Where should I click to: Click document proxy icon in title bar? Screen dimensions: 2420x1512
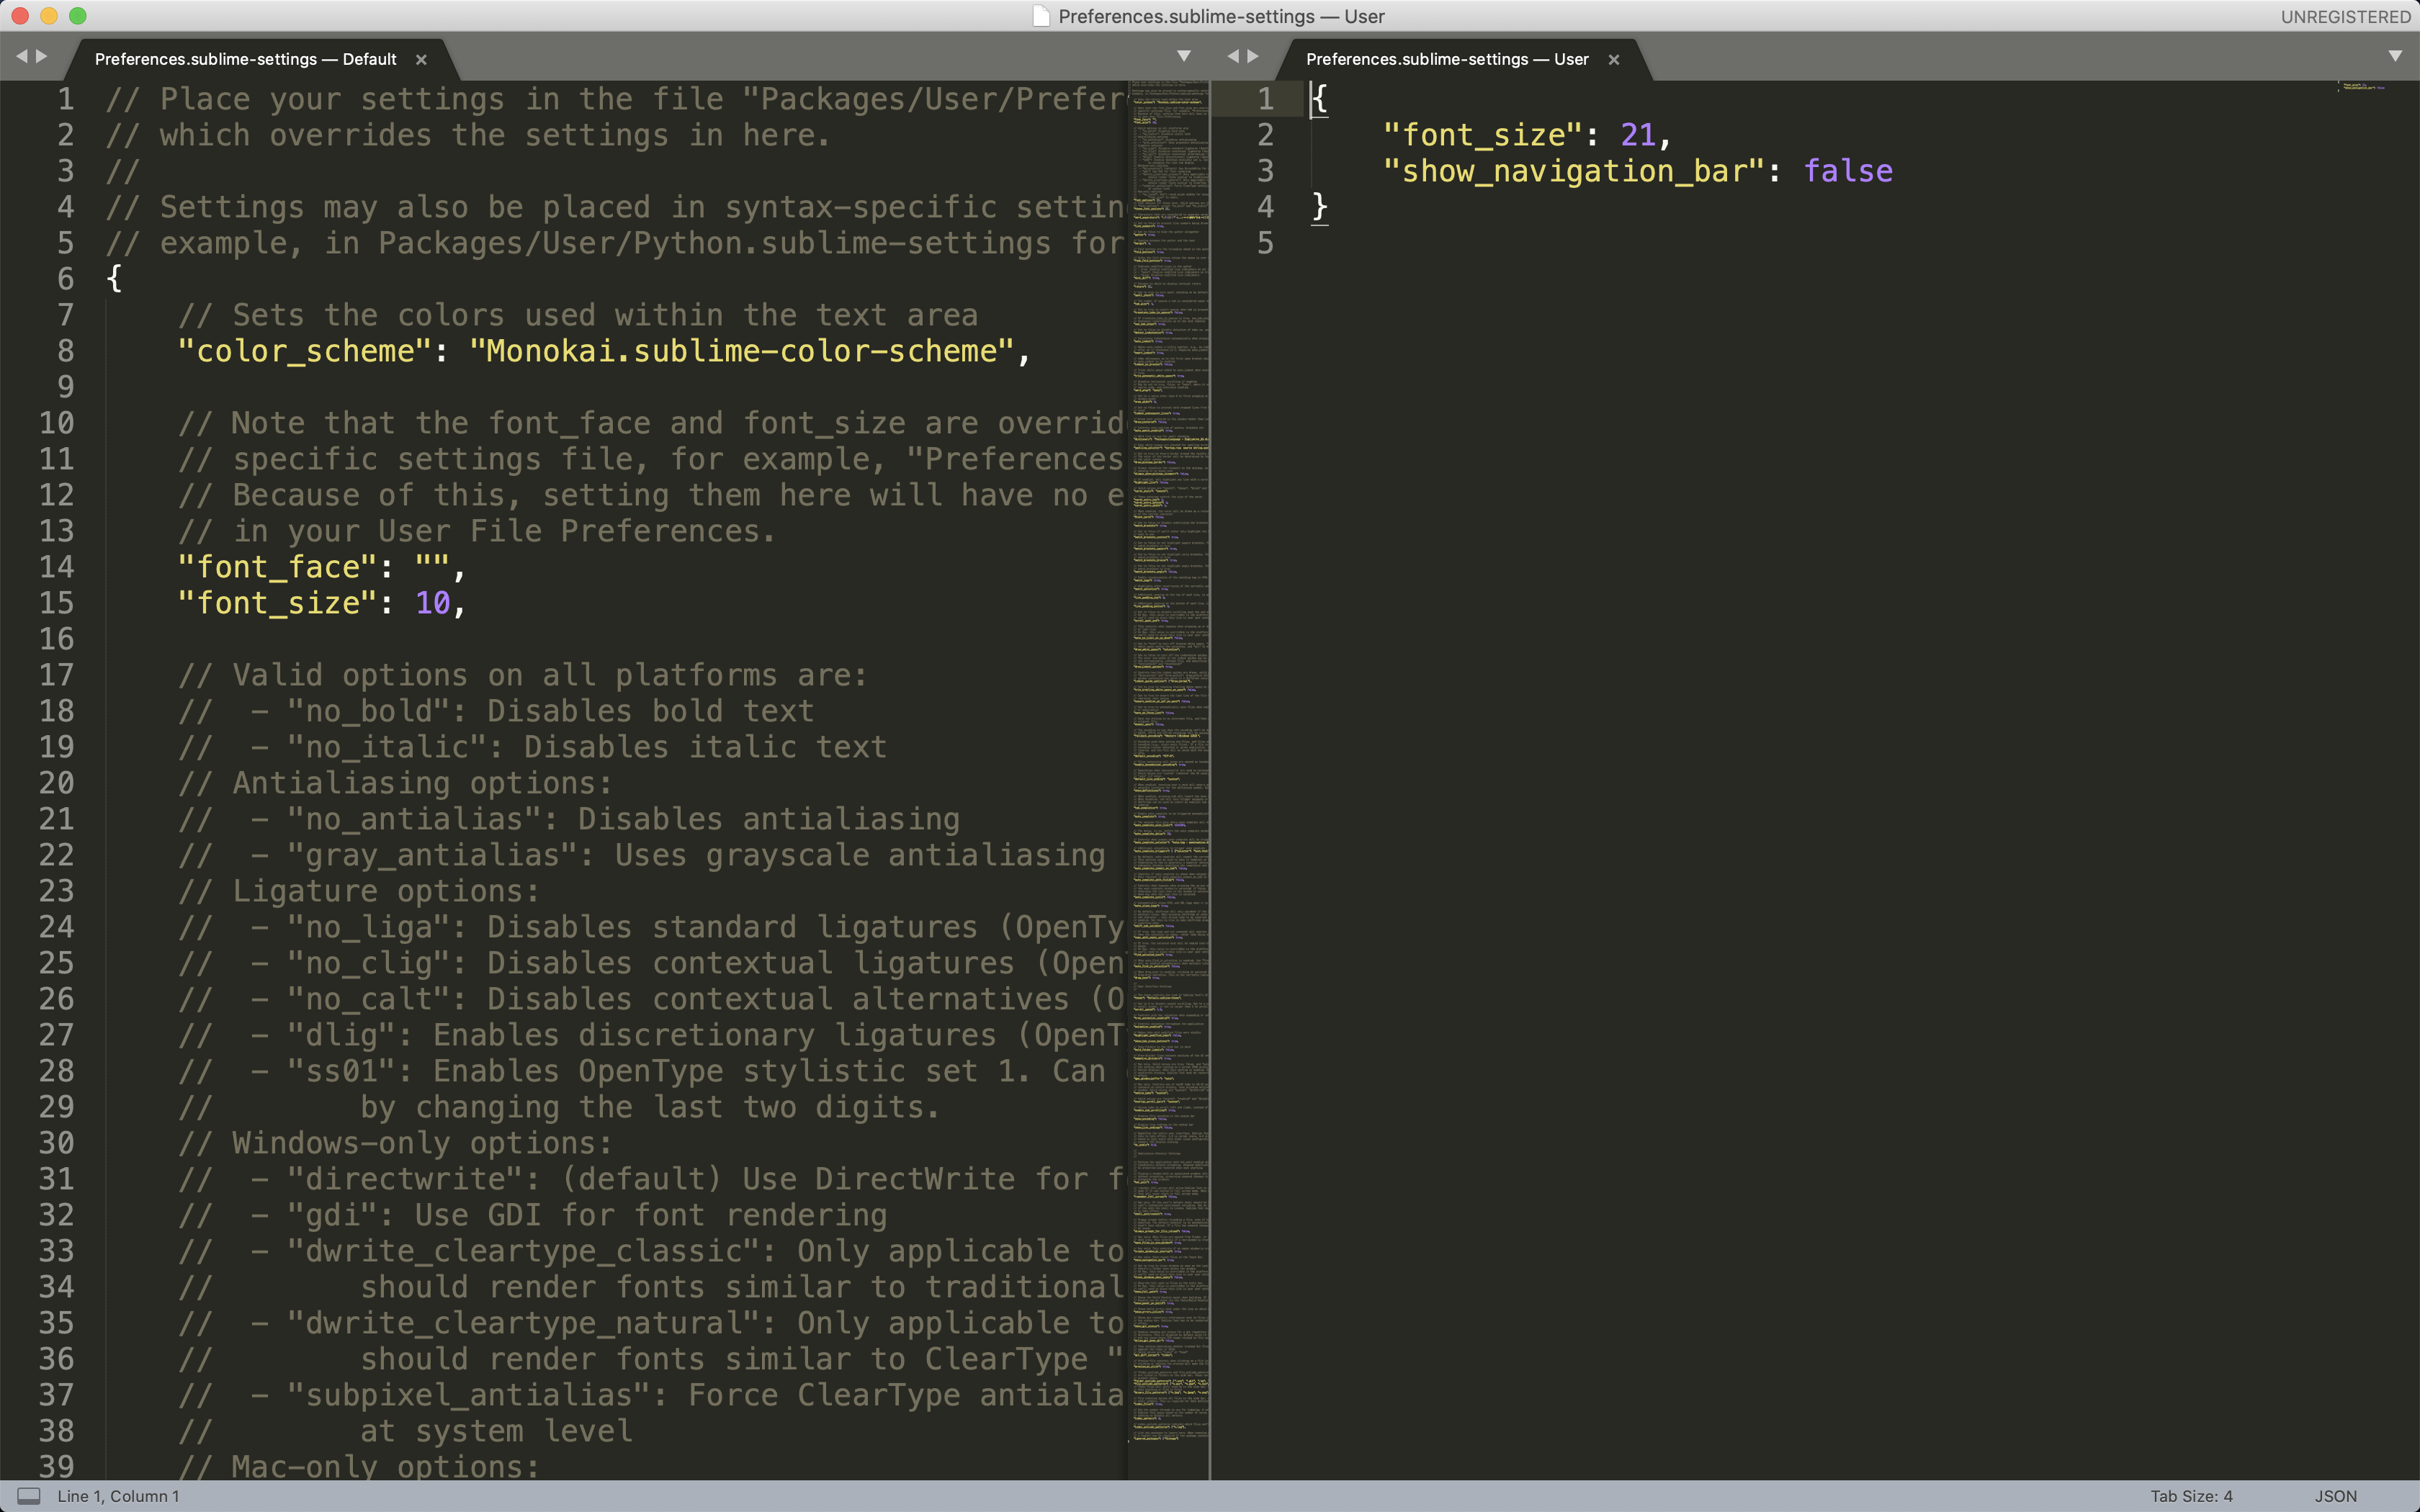coord(1041,16)
